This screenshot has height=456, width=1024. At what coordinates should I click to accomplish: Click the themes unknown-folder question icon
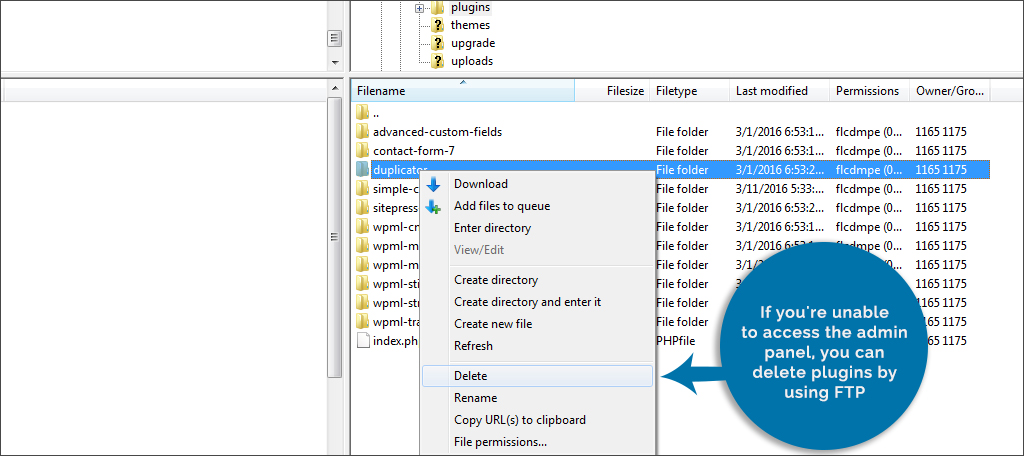[438, 25]
